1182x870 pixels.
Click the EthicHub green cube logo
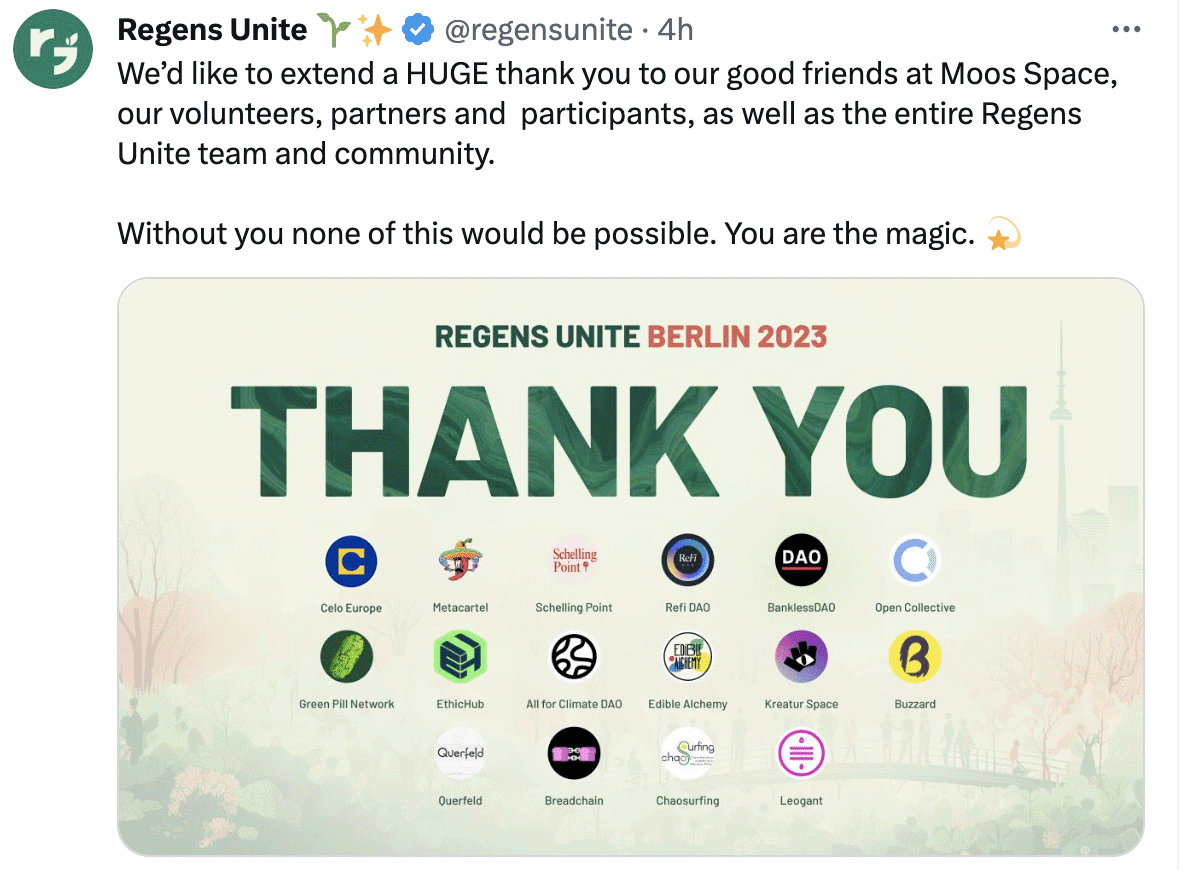pos(461,657)
